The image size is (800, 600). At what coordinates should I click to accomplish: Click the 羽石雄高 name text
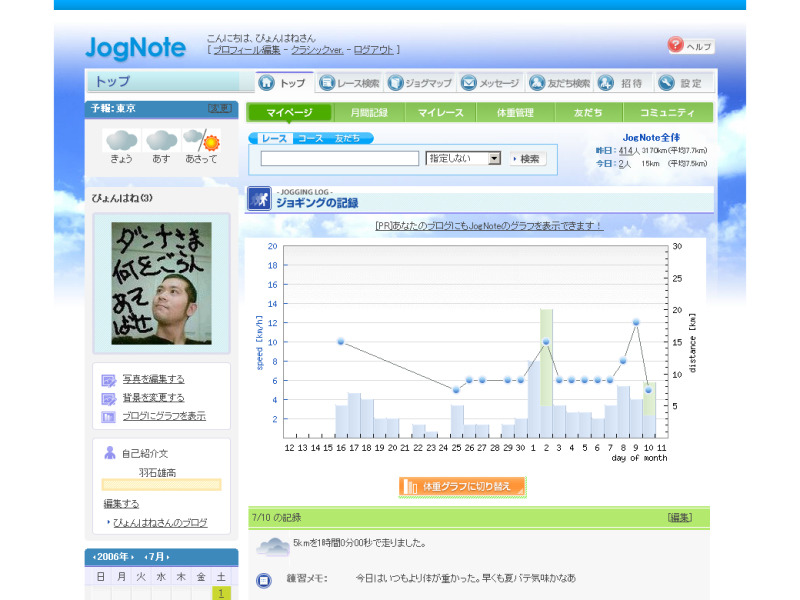pos(158,473)
